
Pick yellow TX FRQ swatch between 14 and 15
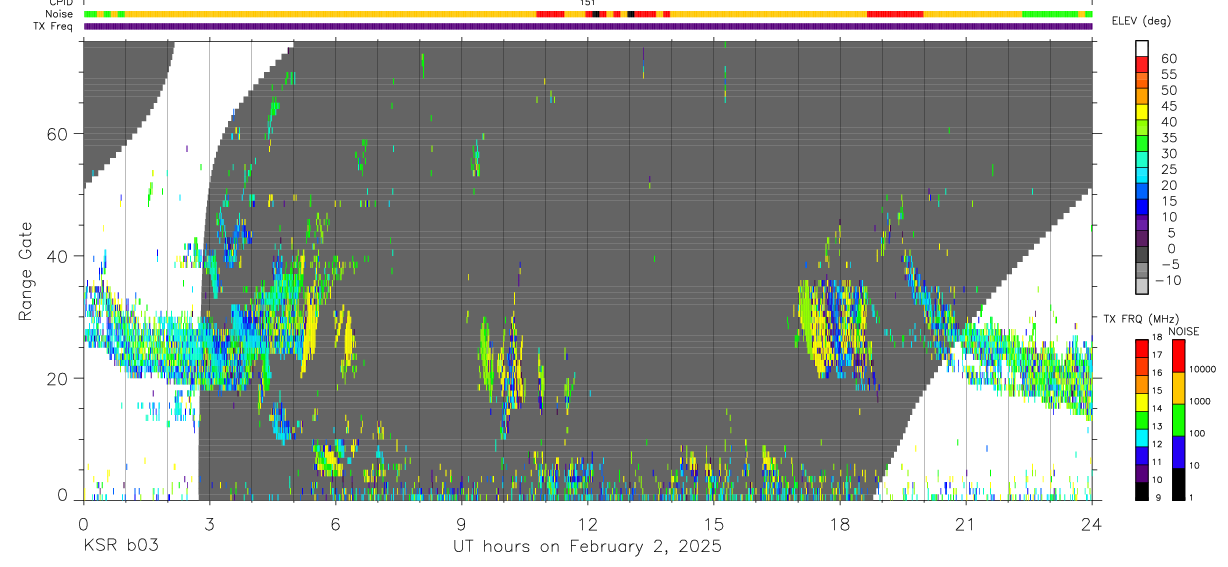tap(1142, 402)
